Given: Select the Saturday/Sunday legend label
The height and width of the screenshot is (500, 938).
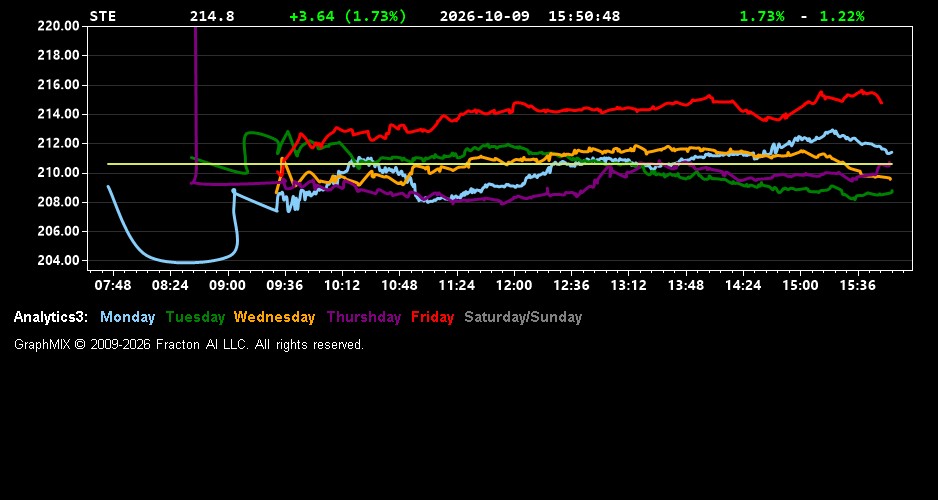Looking at the screenshot, I should point(523,318).
